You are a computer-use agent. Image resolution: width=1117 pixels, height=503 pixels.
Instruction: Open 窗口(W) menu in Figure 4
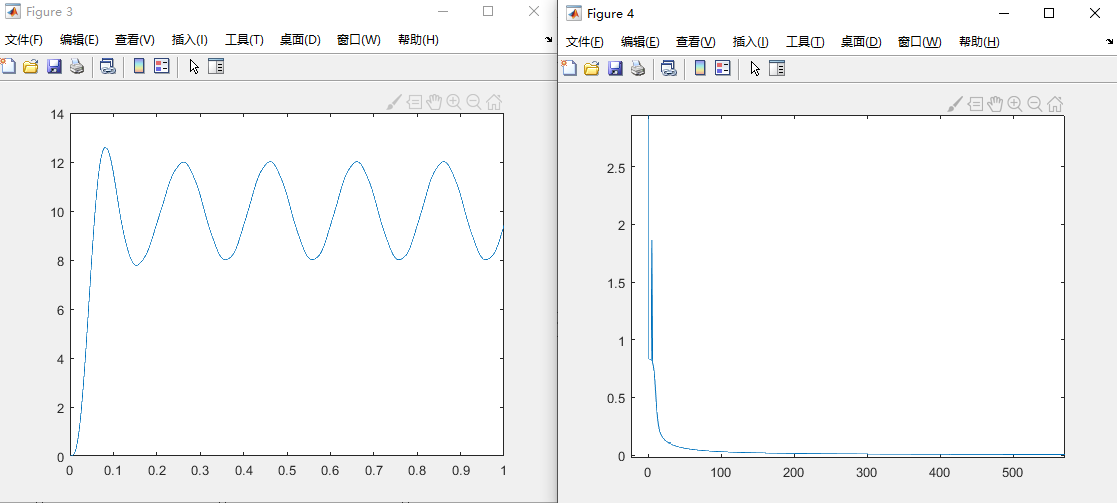point(920,42)
